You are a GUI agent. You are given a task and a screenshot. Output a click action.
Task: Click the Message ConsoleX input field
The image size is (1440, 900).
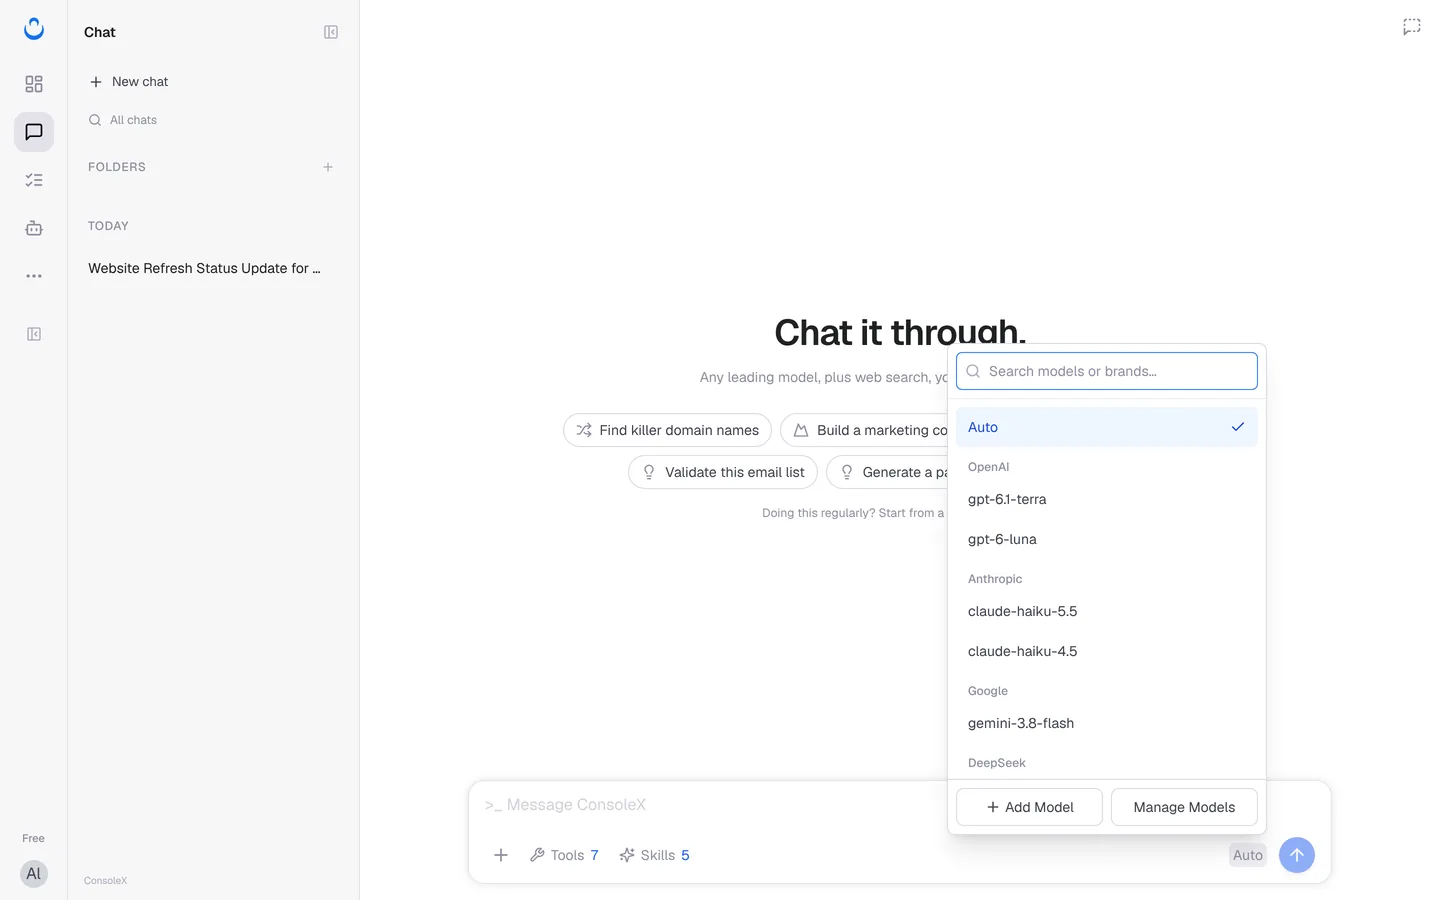710,805
